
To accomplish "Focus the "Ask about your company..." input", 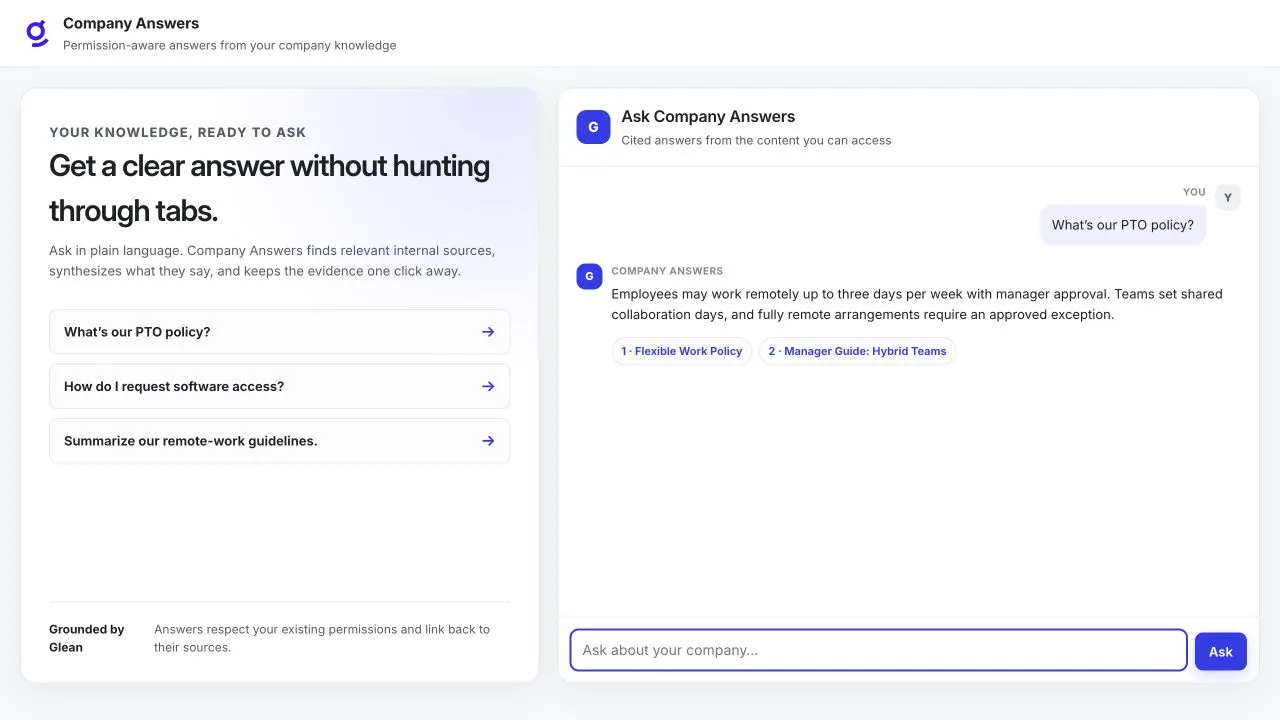I will pyautogui.click(x=879, y=650).
